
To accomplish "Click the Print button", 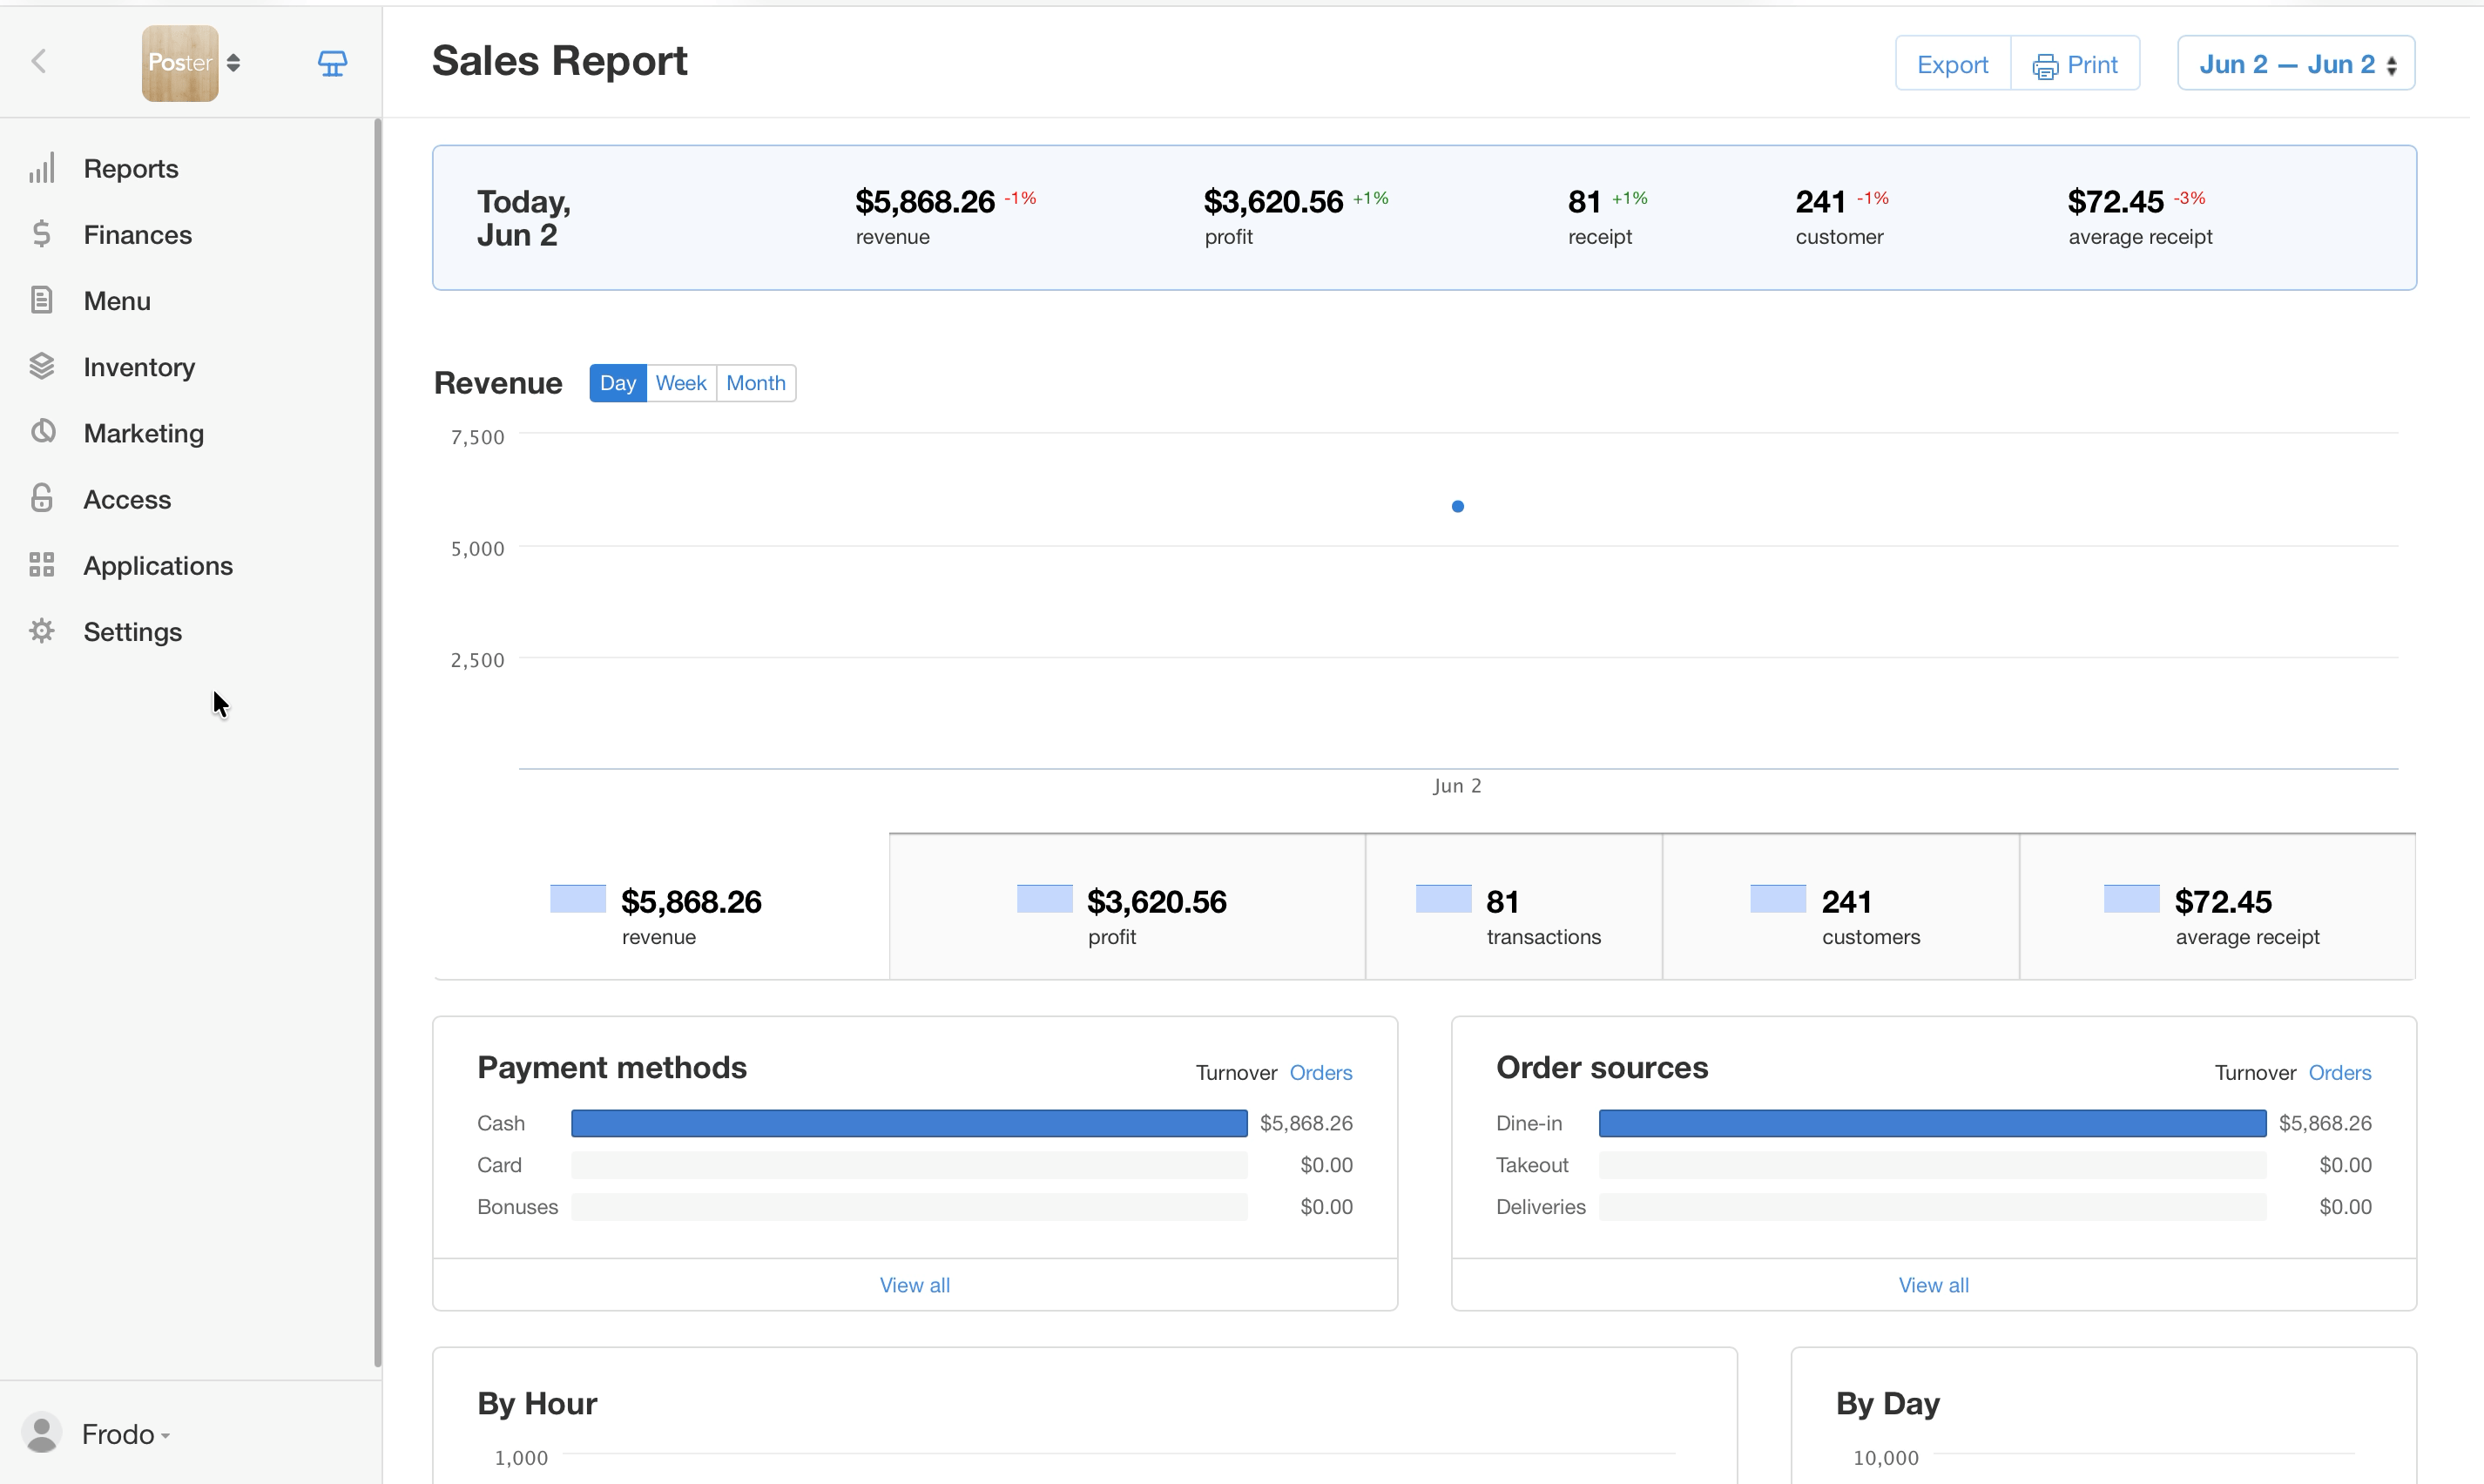I will pyautogui.click(x=2075, y=64).
